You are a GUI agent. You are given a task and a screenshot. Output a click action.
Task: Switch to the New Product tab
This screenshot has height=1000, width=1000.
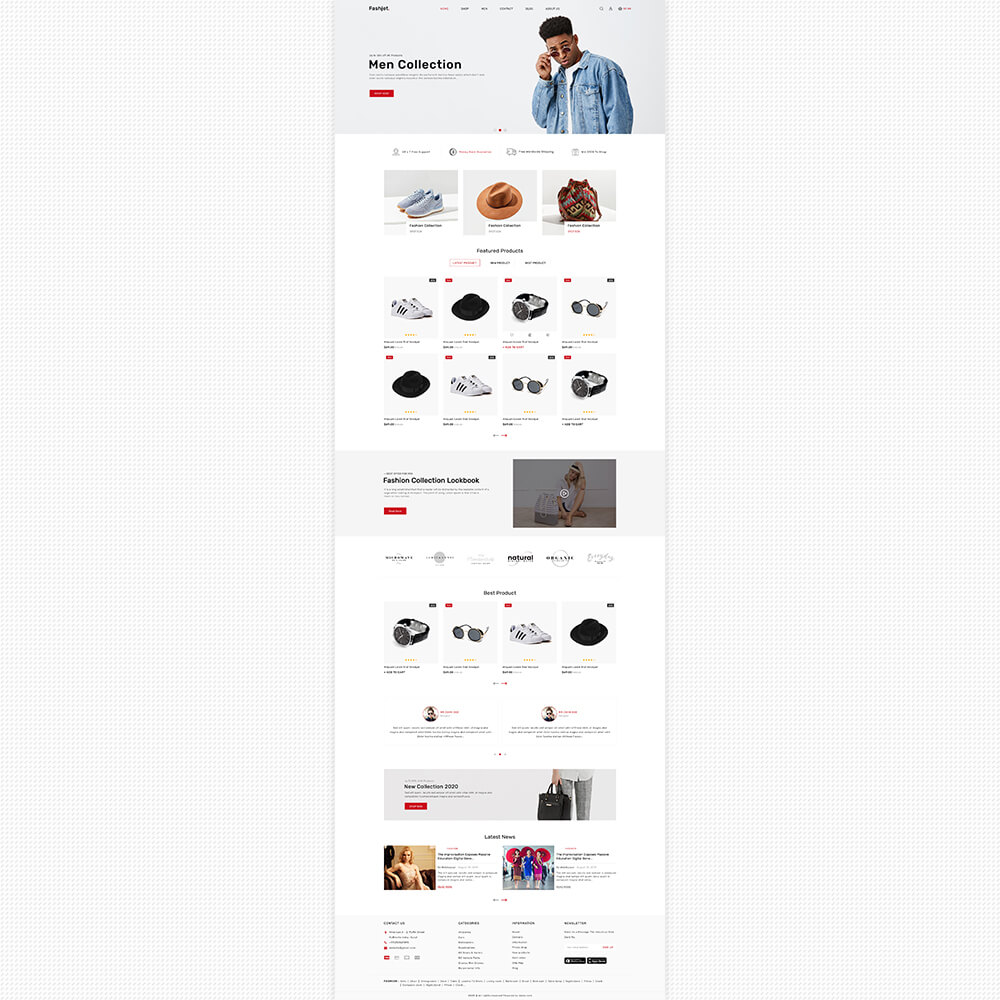pos(500,263)
